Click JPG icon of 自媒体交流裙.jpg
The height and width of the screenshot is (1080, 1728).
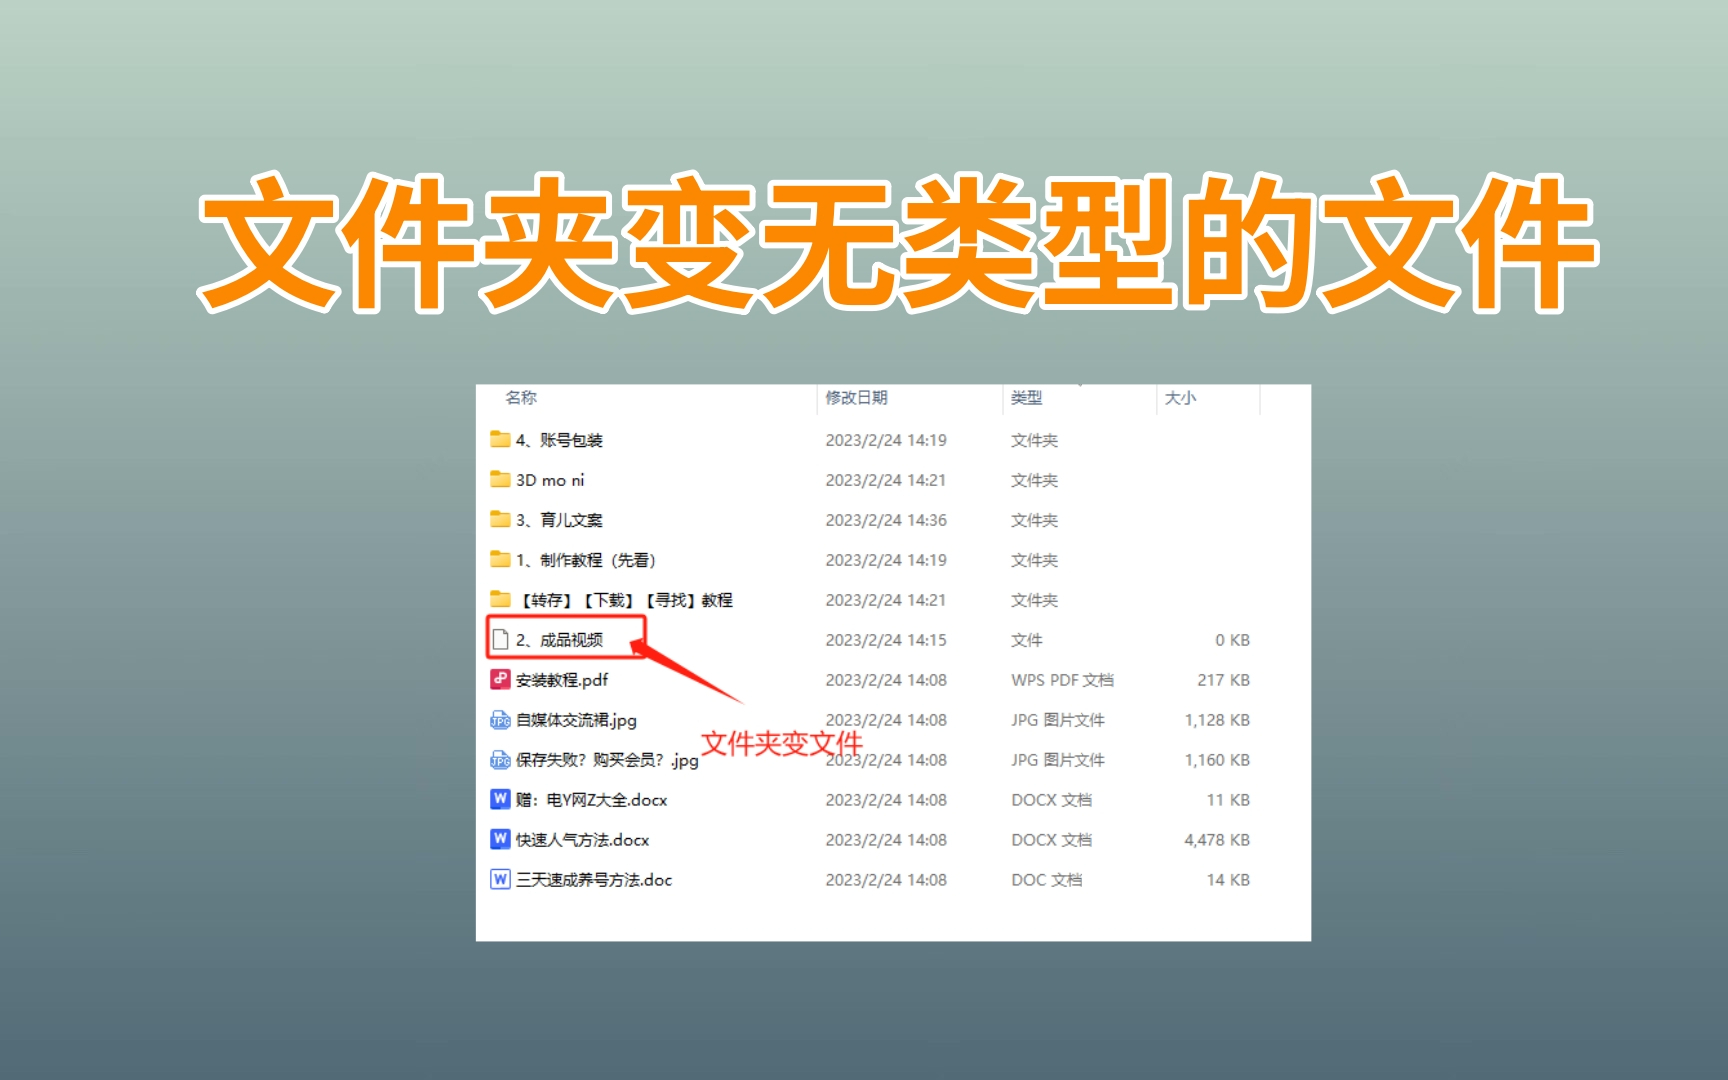coord(500,719)
